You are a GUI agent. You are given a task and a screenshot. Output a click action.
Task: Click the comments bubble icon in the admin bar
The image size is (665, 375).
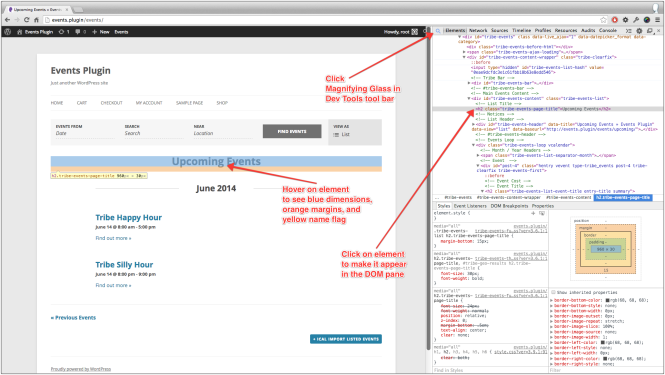[x=78, y=32]
